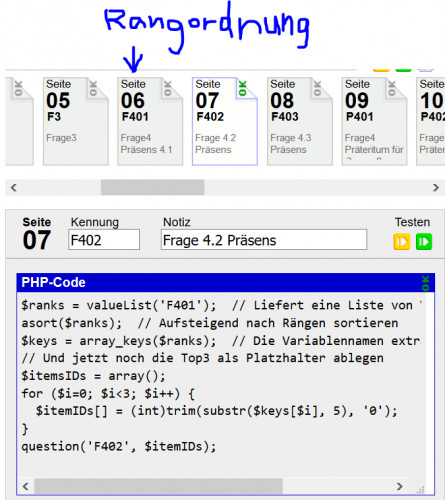Click the left arrow of page list scrollbar
Viewport: 445px width, 500px height.
pyautogui.click(x=14, y=187)
